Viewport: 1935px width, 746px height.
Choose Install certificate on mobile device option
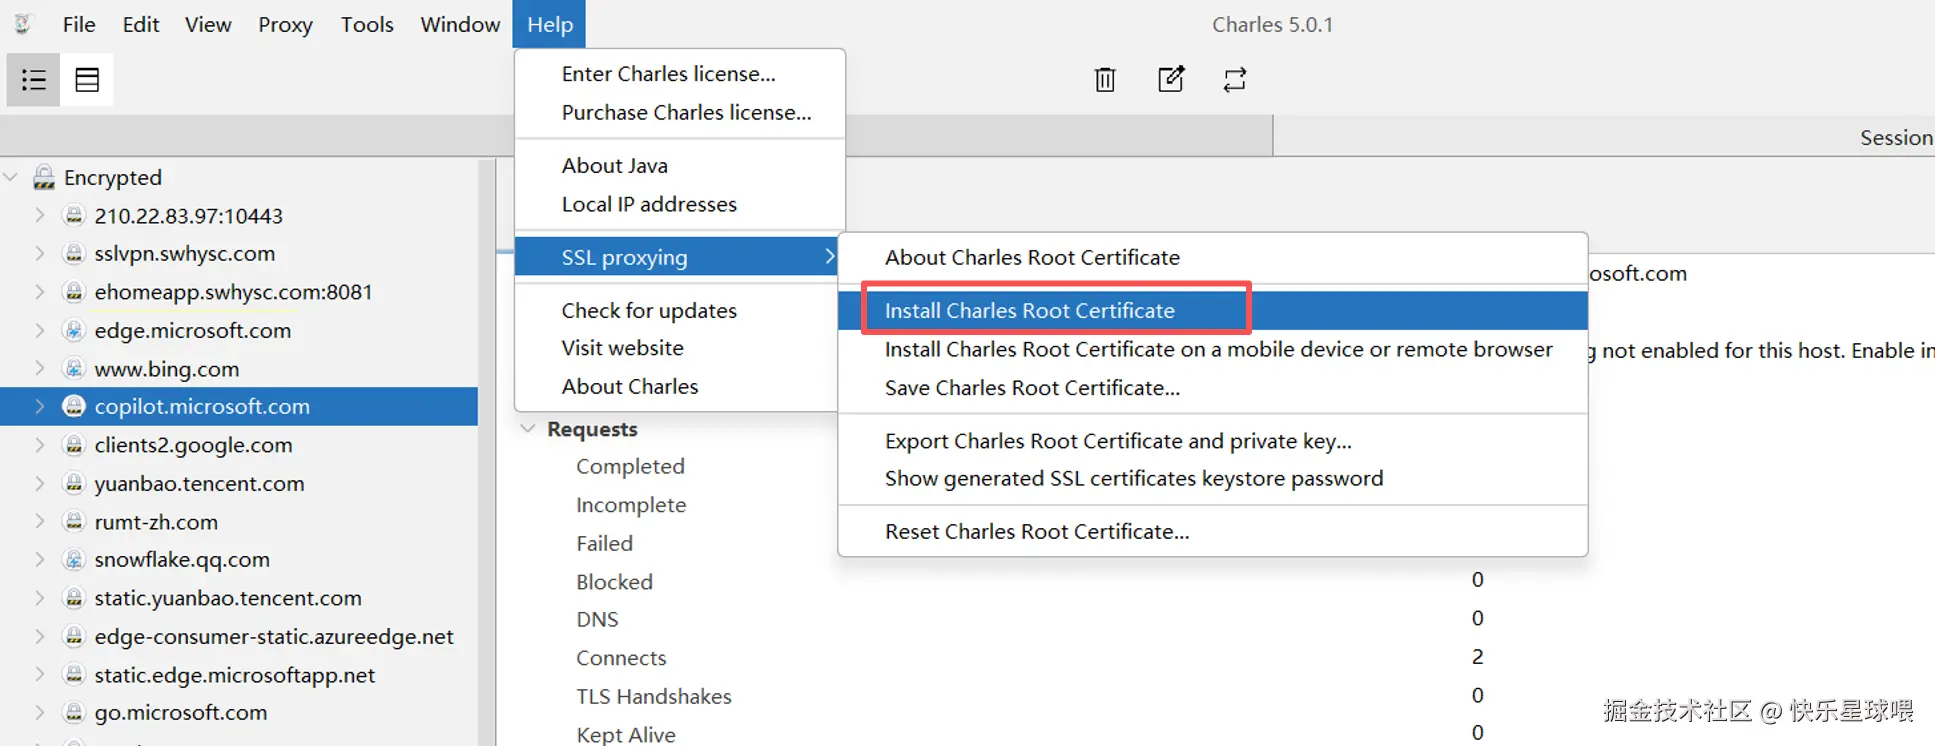tap(1213, 349)
